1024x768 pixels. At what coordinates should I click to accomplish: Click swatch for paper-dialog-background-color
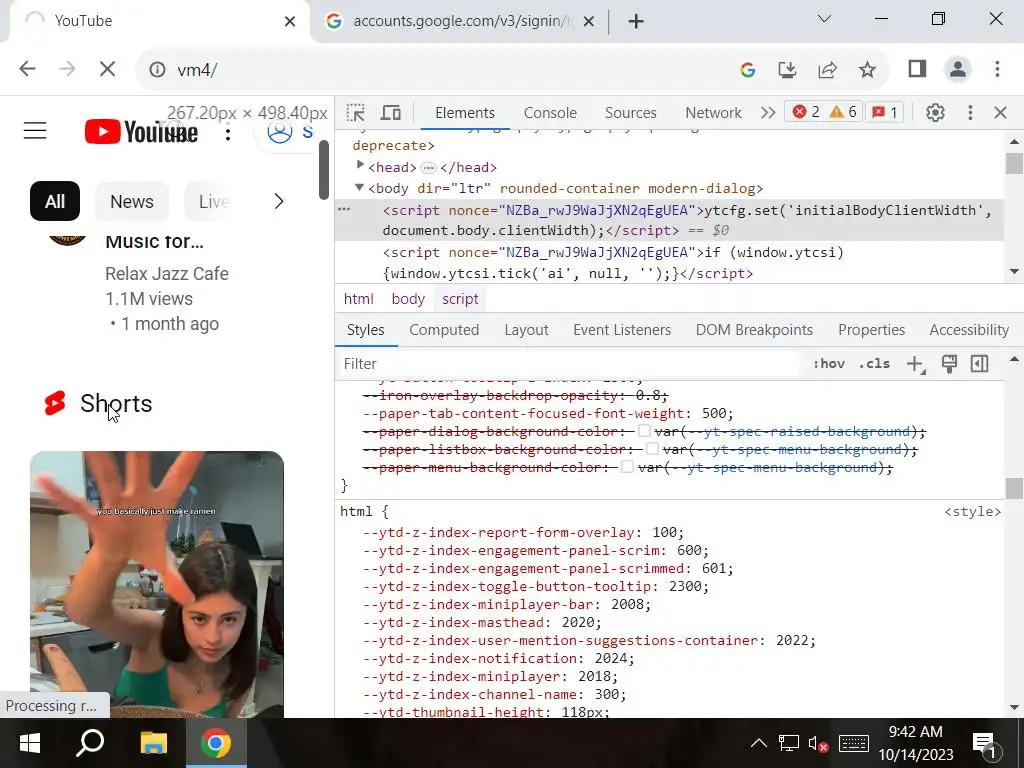coord(644,430)
